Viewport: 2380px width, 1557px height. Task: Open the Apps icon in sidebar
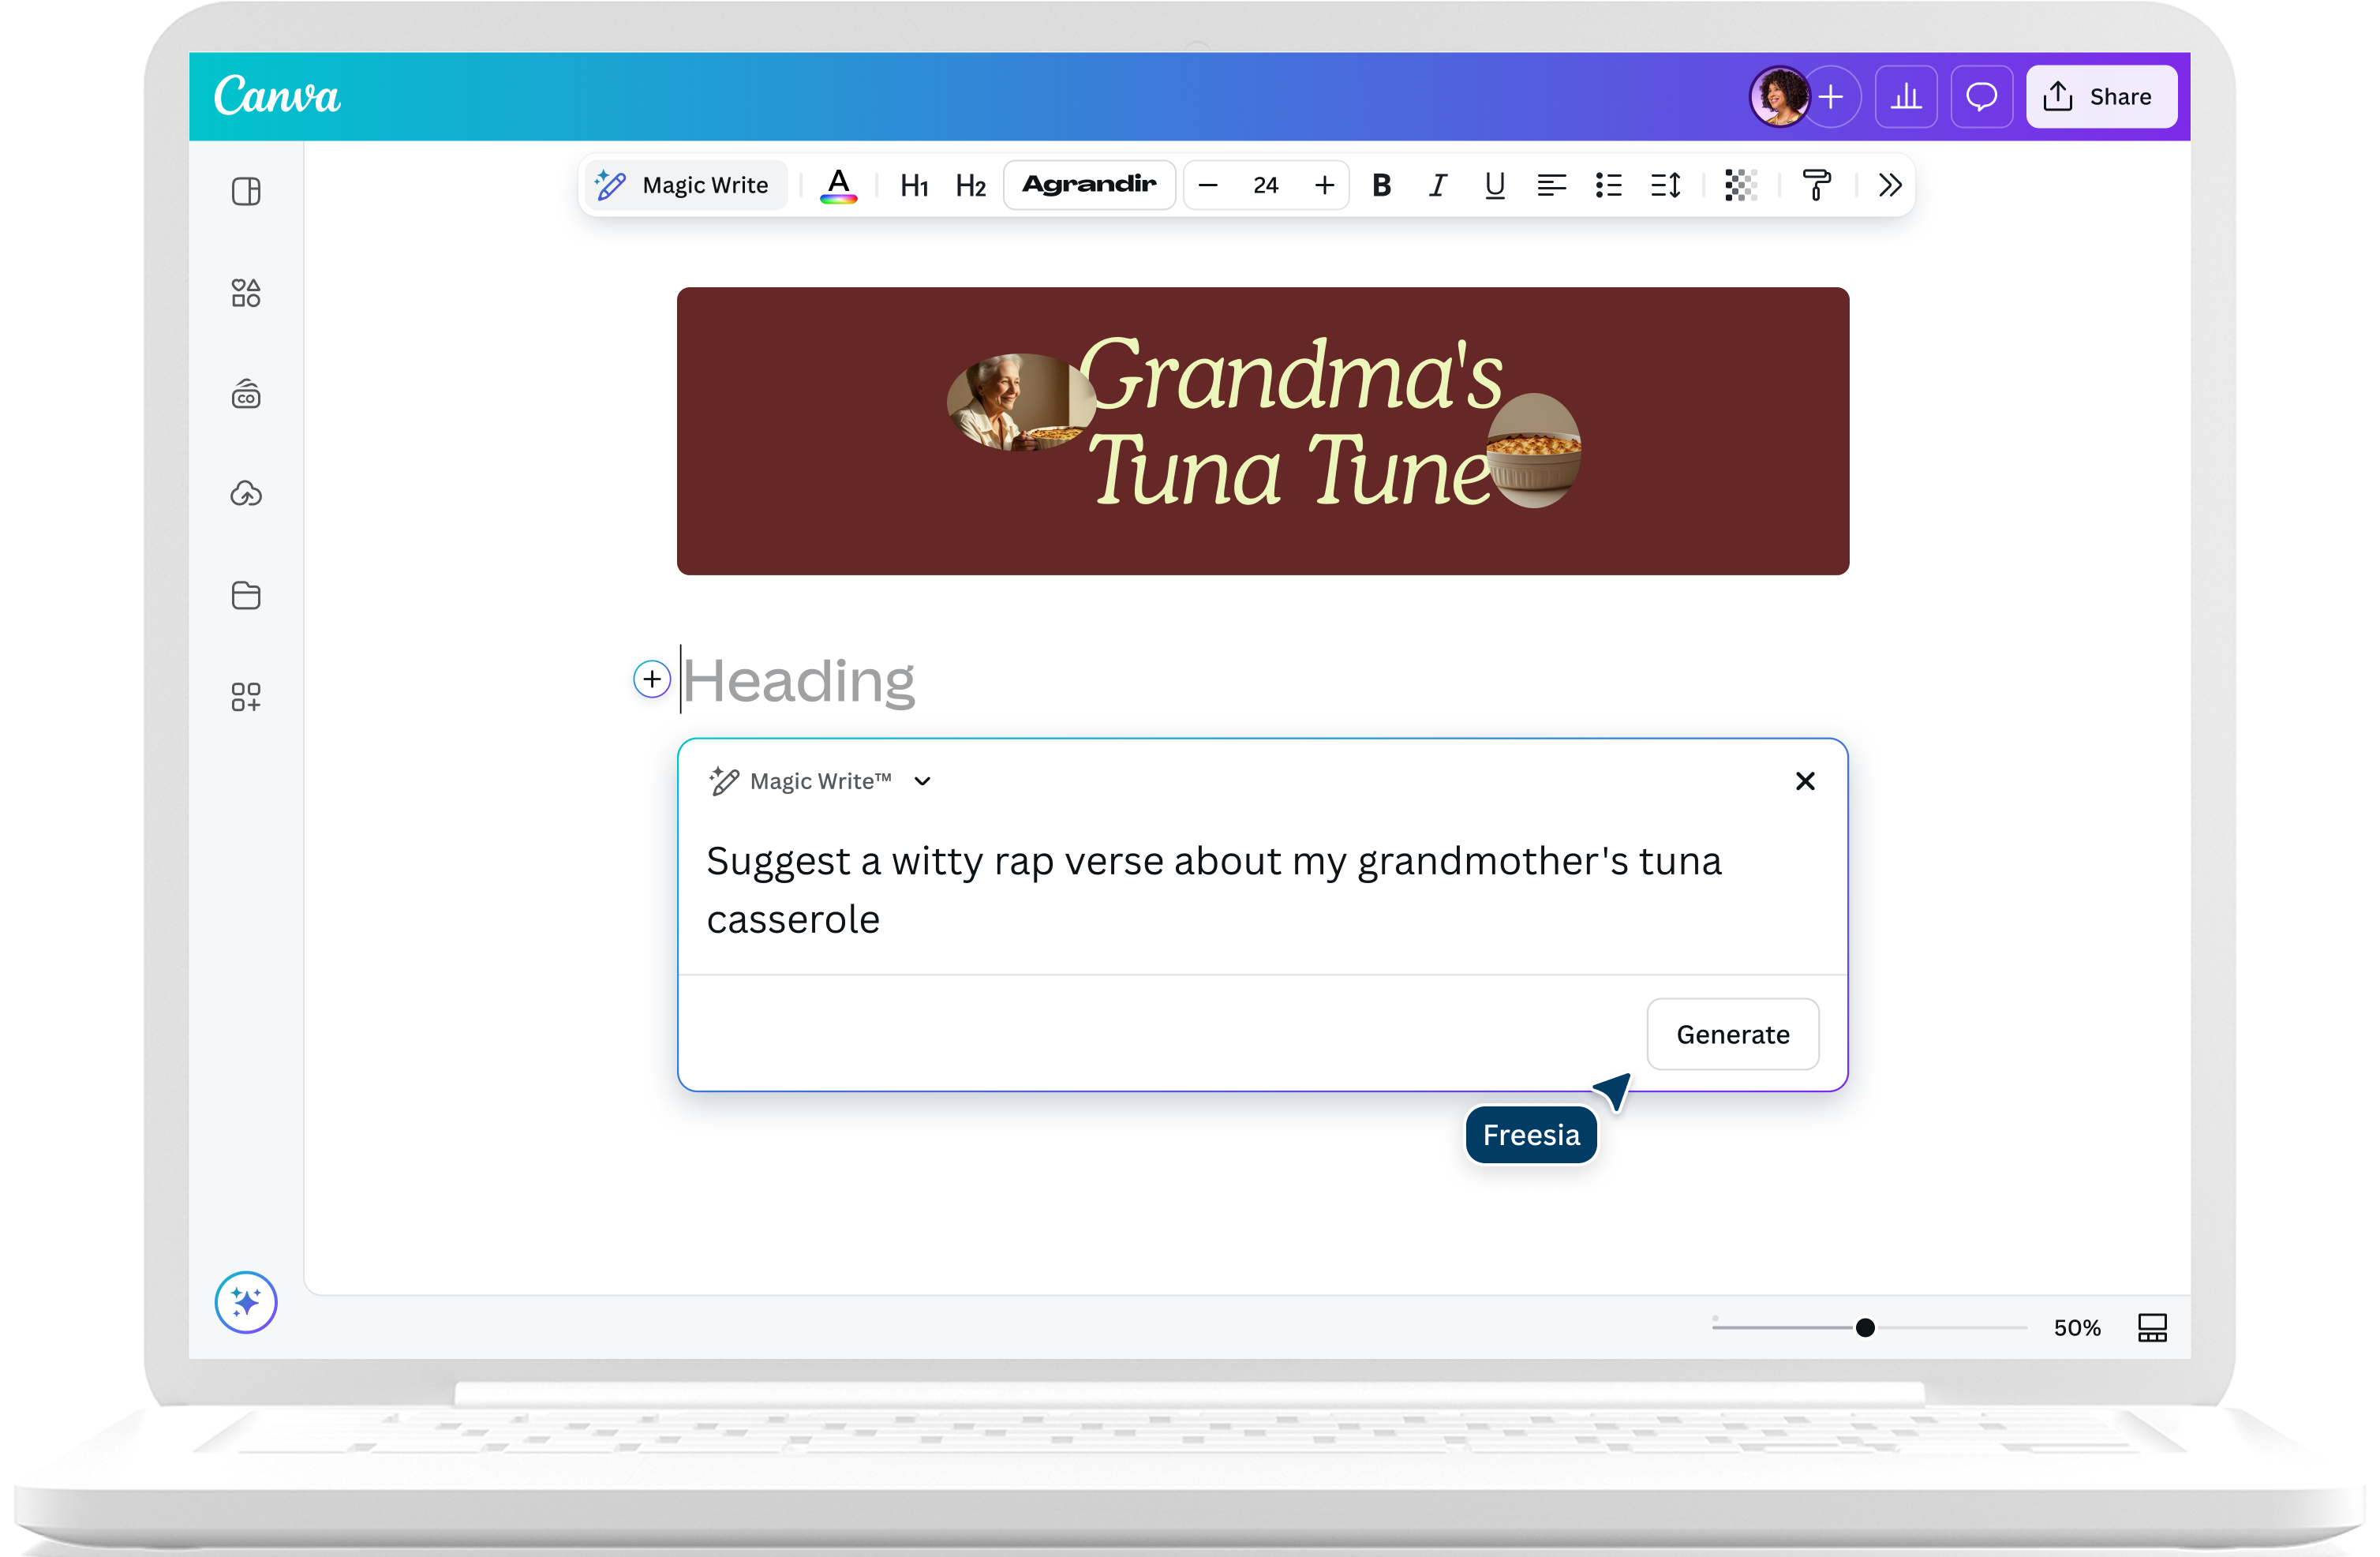(246, 696)
